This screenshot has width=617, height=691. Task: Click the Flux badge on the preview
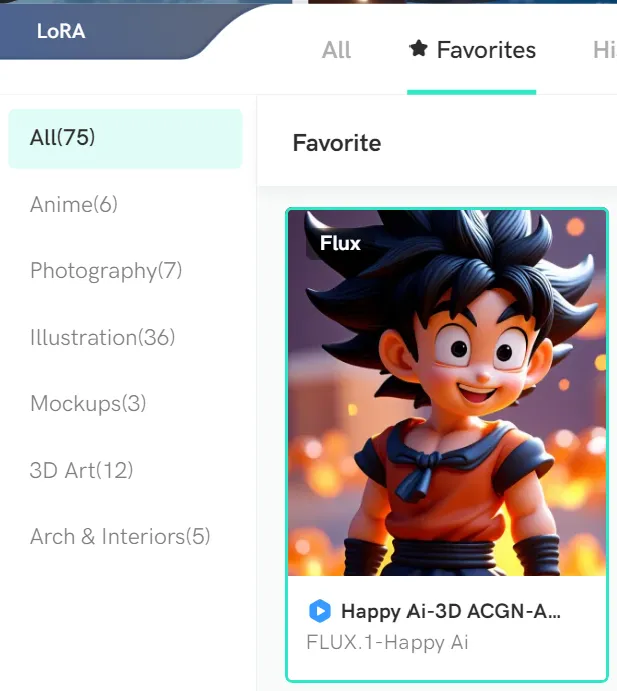tap(340, 243)
